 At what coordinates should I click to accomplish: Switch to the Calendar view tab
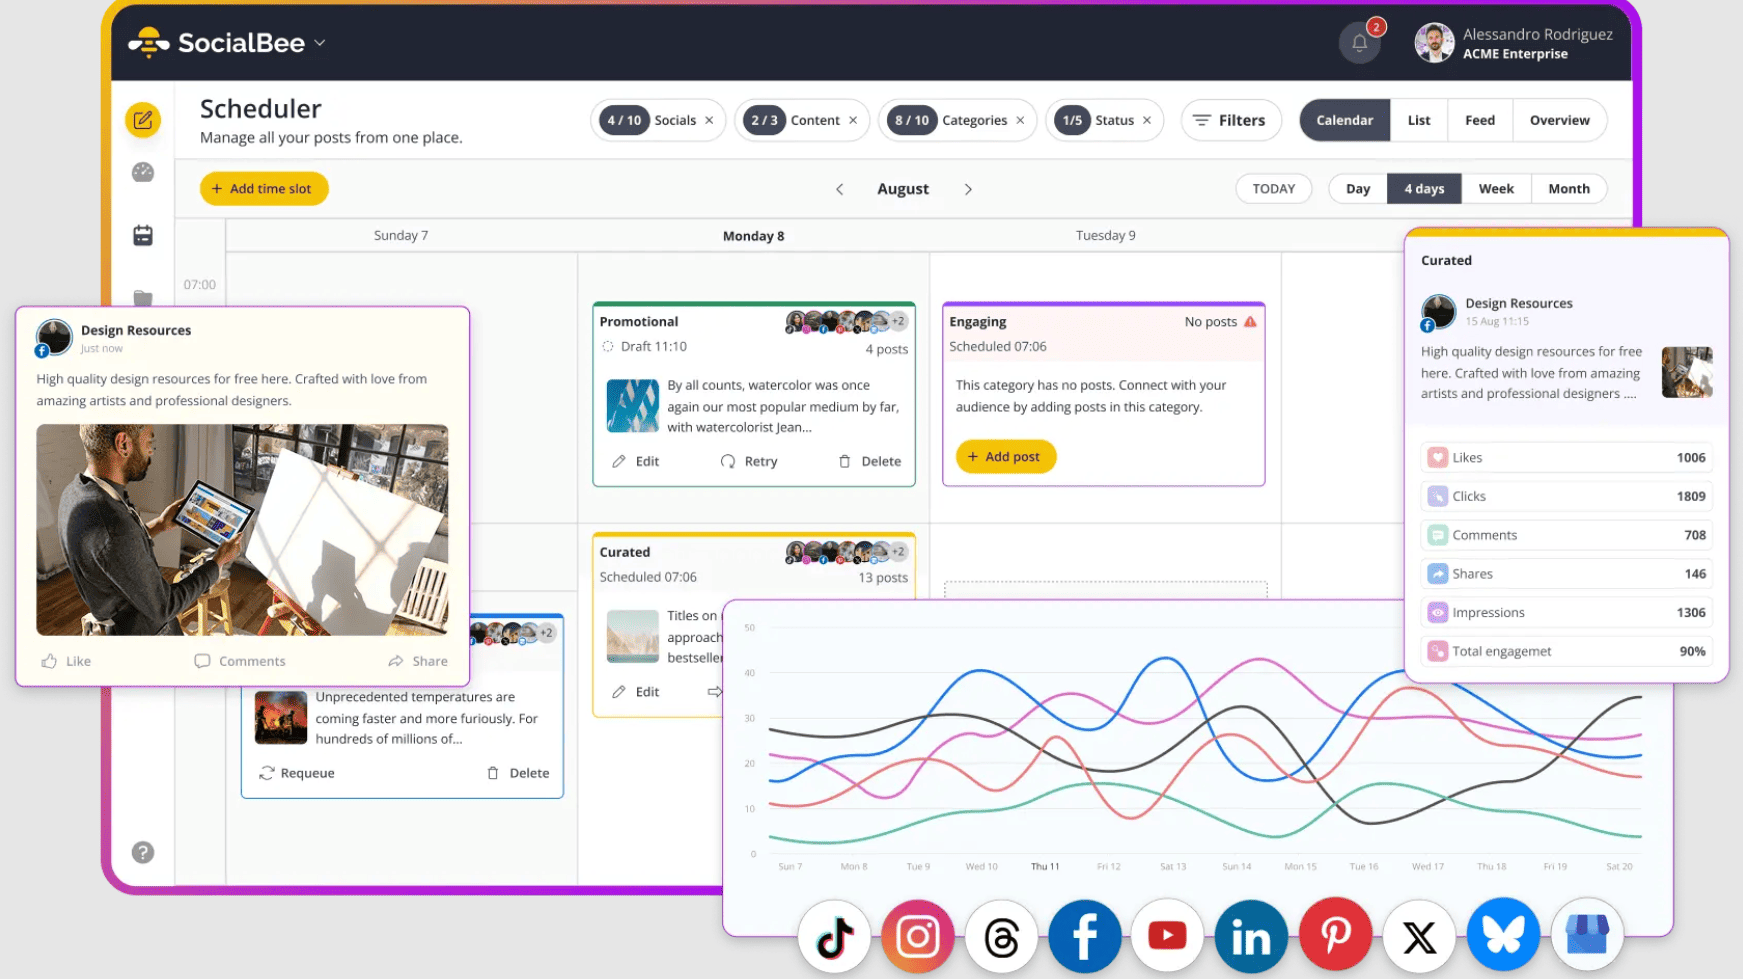[1344, 120]
